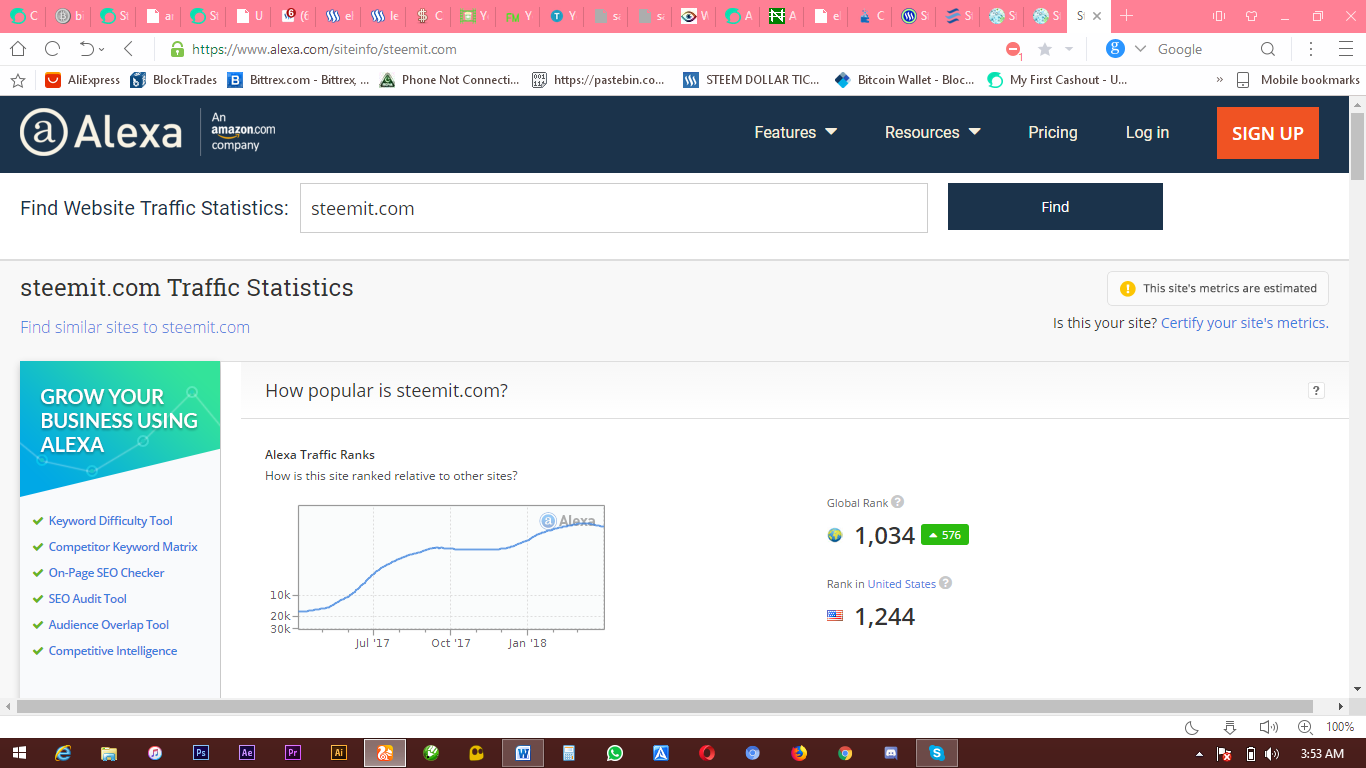The width and height of the screenshot is (1366, 768).
Task: Click the info icon next to Global Rank
Action: click(x=897, y=502)
